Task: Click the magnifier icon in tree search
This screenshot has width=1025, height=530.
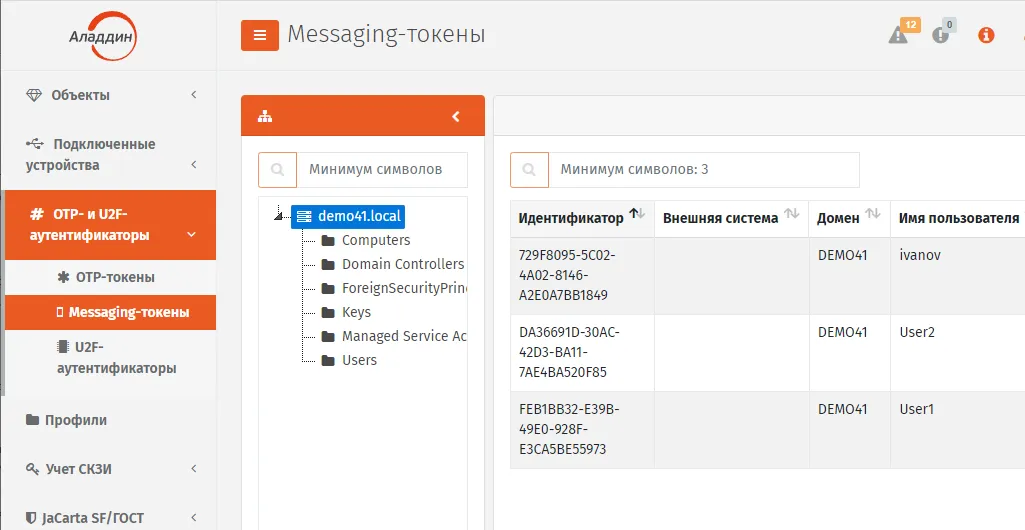Action: click(277, 170)
